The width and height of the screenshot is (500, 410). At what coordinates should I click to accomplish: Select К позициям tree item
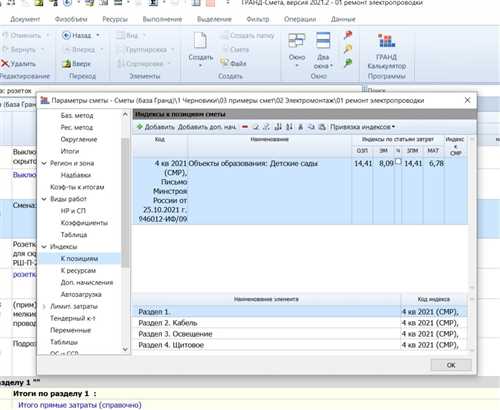(x=79, y=258)
